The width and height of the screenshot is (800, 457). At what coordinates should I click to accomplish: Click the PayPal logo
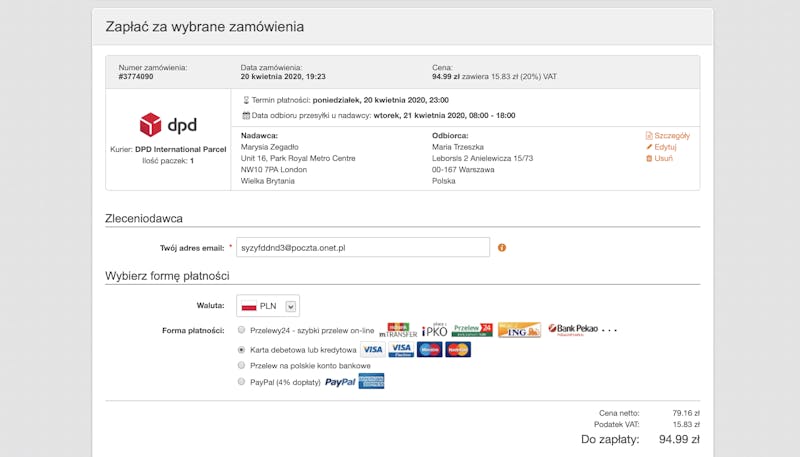coord(340,382)
